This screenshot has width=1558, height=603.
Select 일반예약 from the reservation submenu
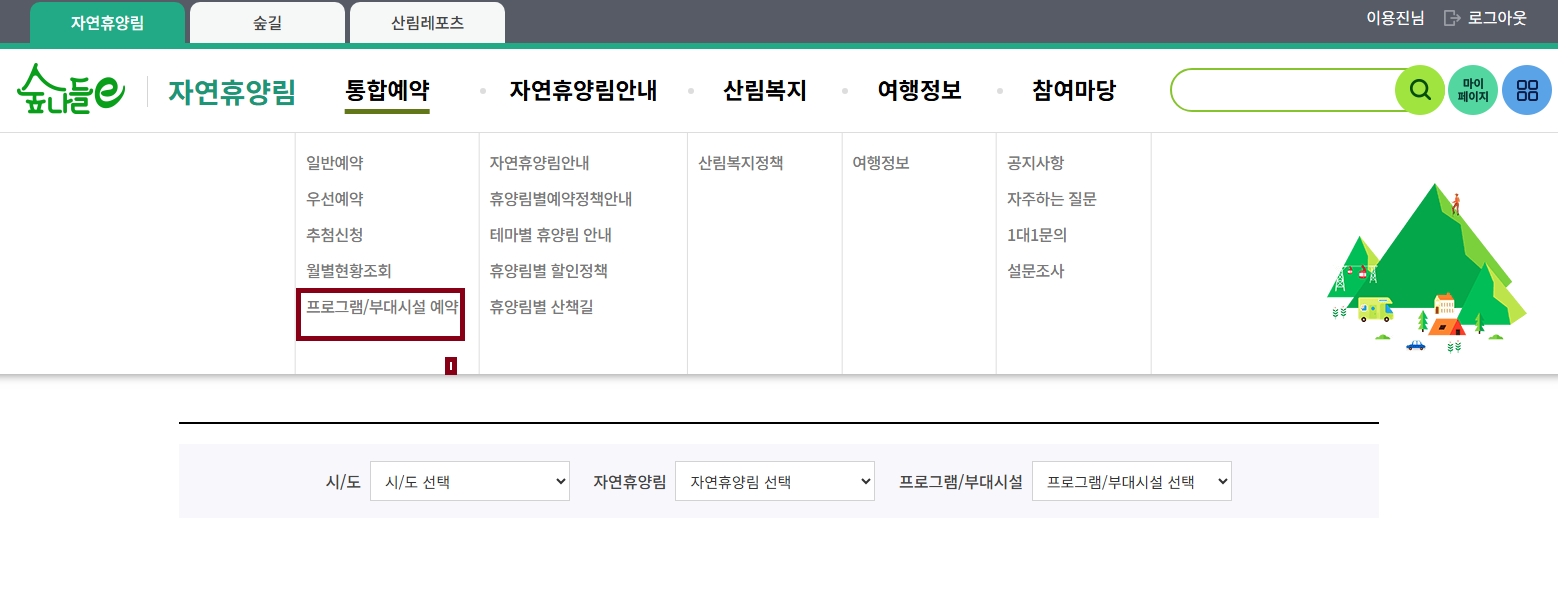point(334,163)
